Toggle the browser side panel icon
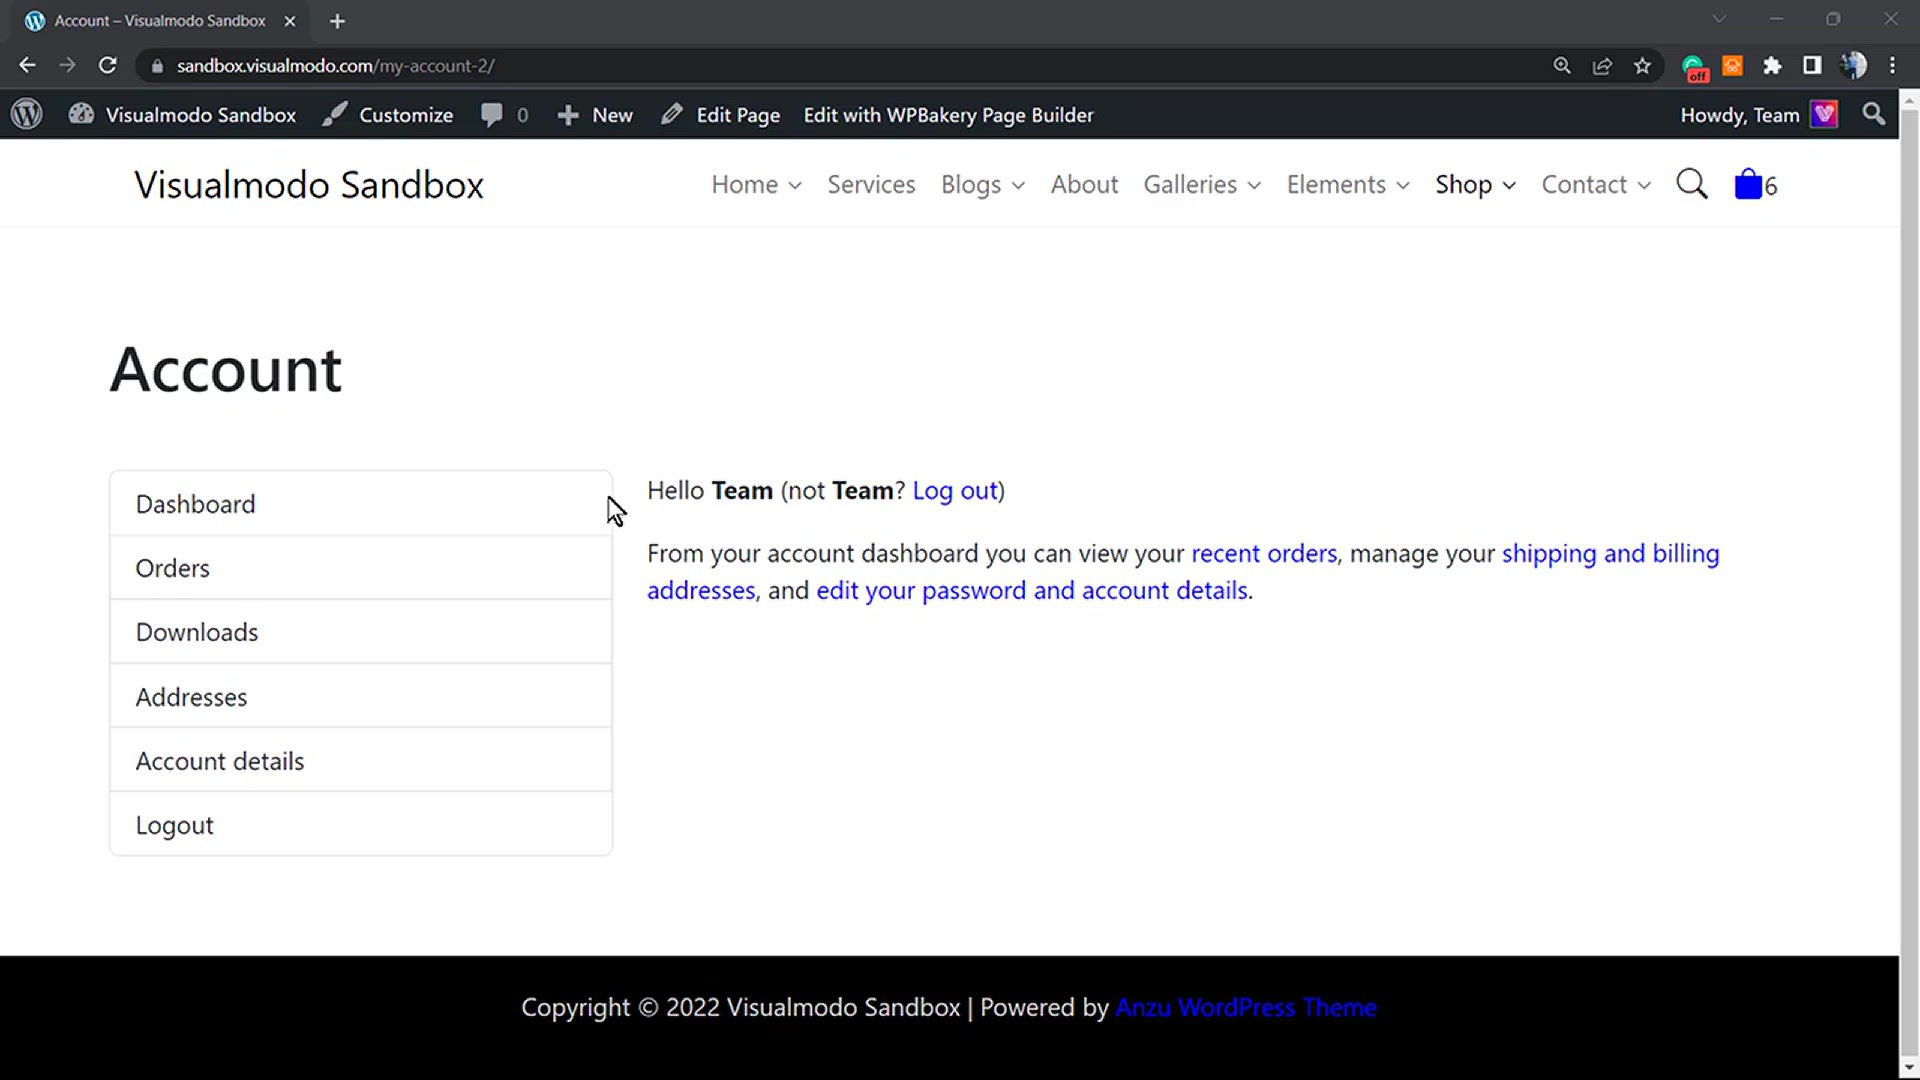The height and width of the screenshot is (1080, 1920). point(1812,65)
